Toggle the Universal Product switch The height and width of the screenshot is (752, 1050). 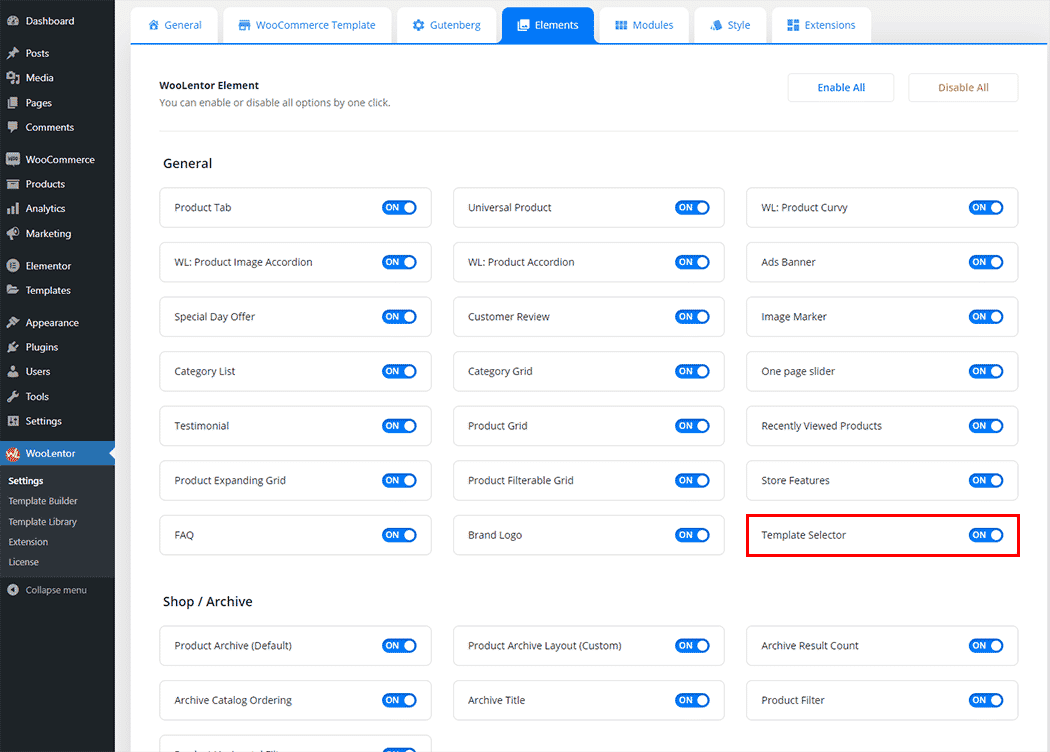point(692,208)
